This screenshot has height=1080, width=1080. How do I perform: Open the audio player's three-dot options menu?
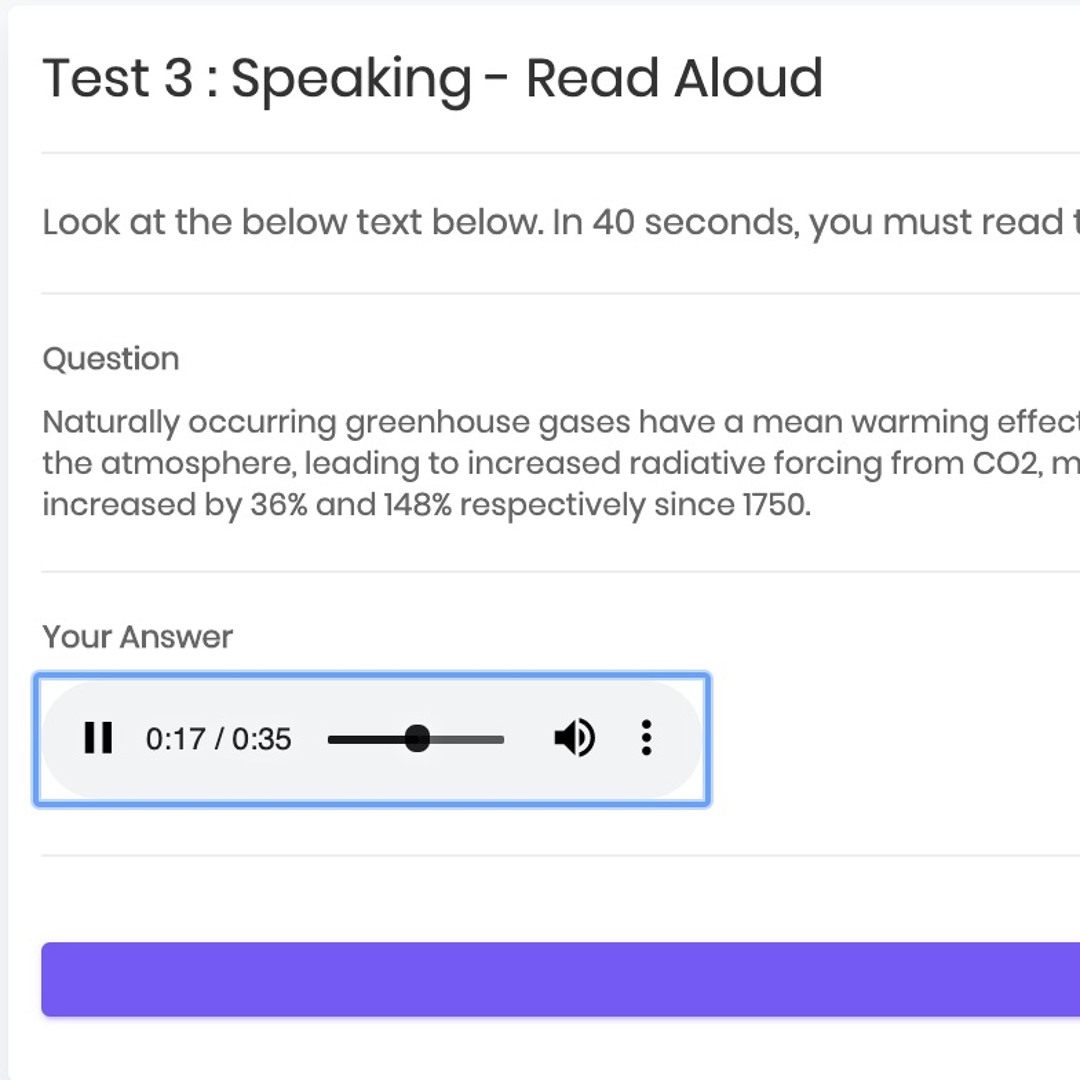click(647, 739)
